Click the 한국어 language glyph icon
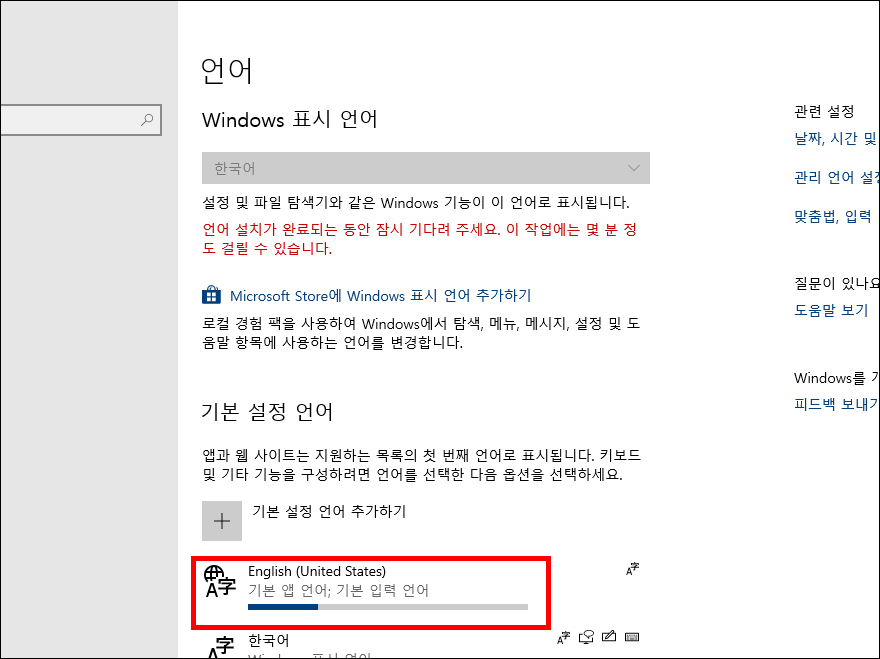880x659 pixels. [x=219, y=647]
